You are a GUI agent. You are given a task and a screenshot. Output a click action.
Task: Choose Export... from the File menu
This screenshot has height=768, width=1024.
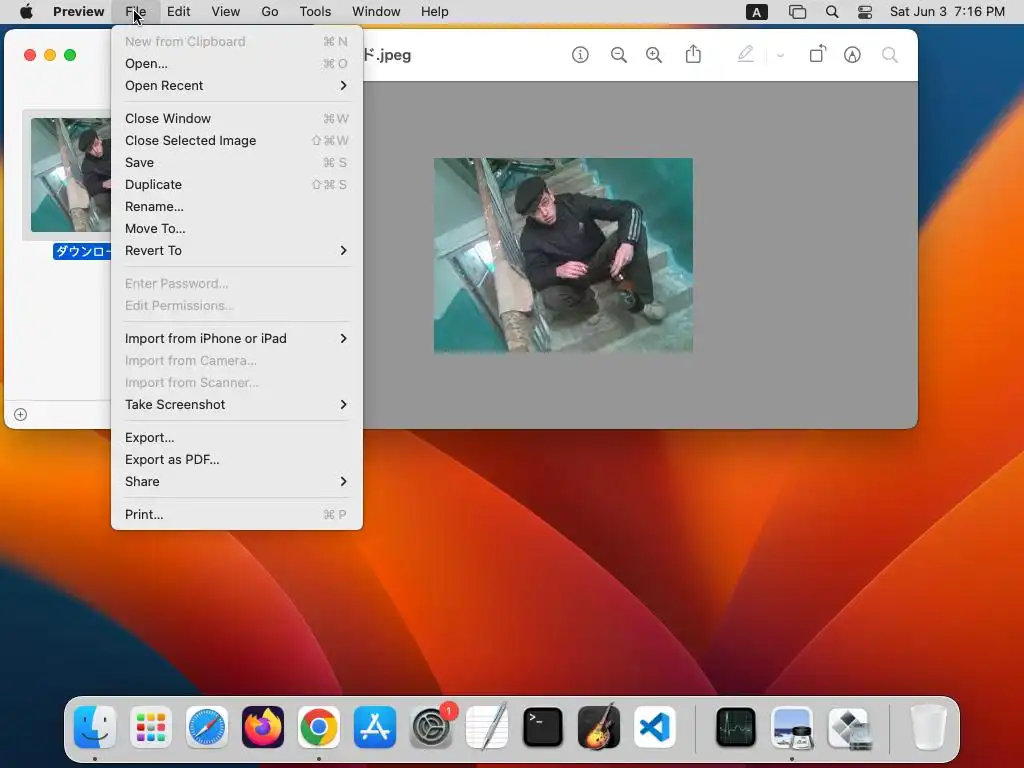[236, 438]
